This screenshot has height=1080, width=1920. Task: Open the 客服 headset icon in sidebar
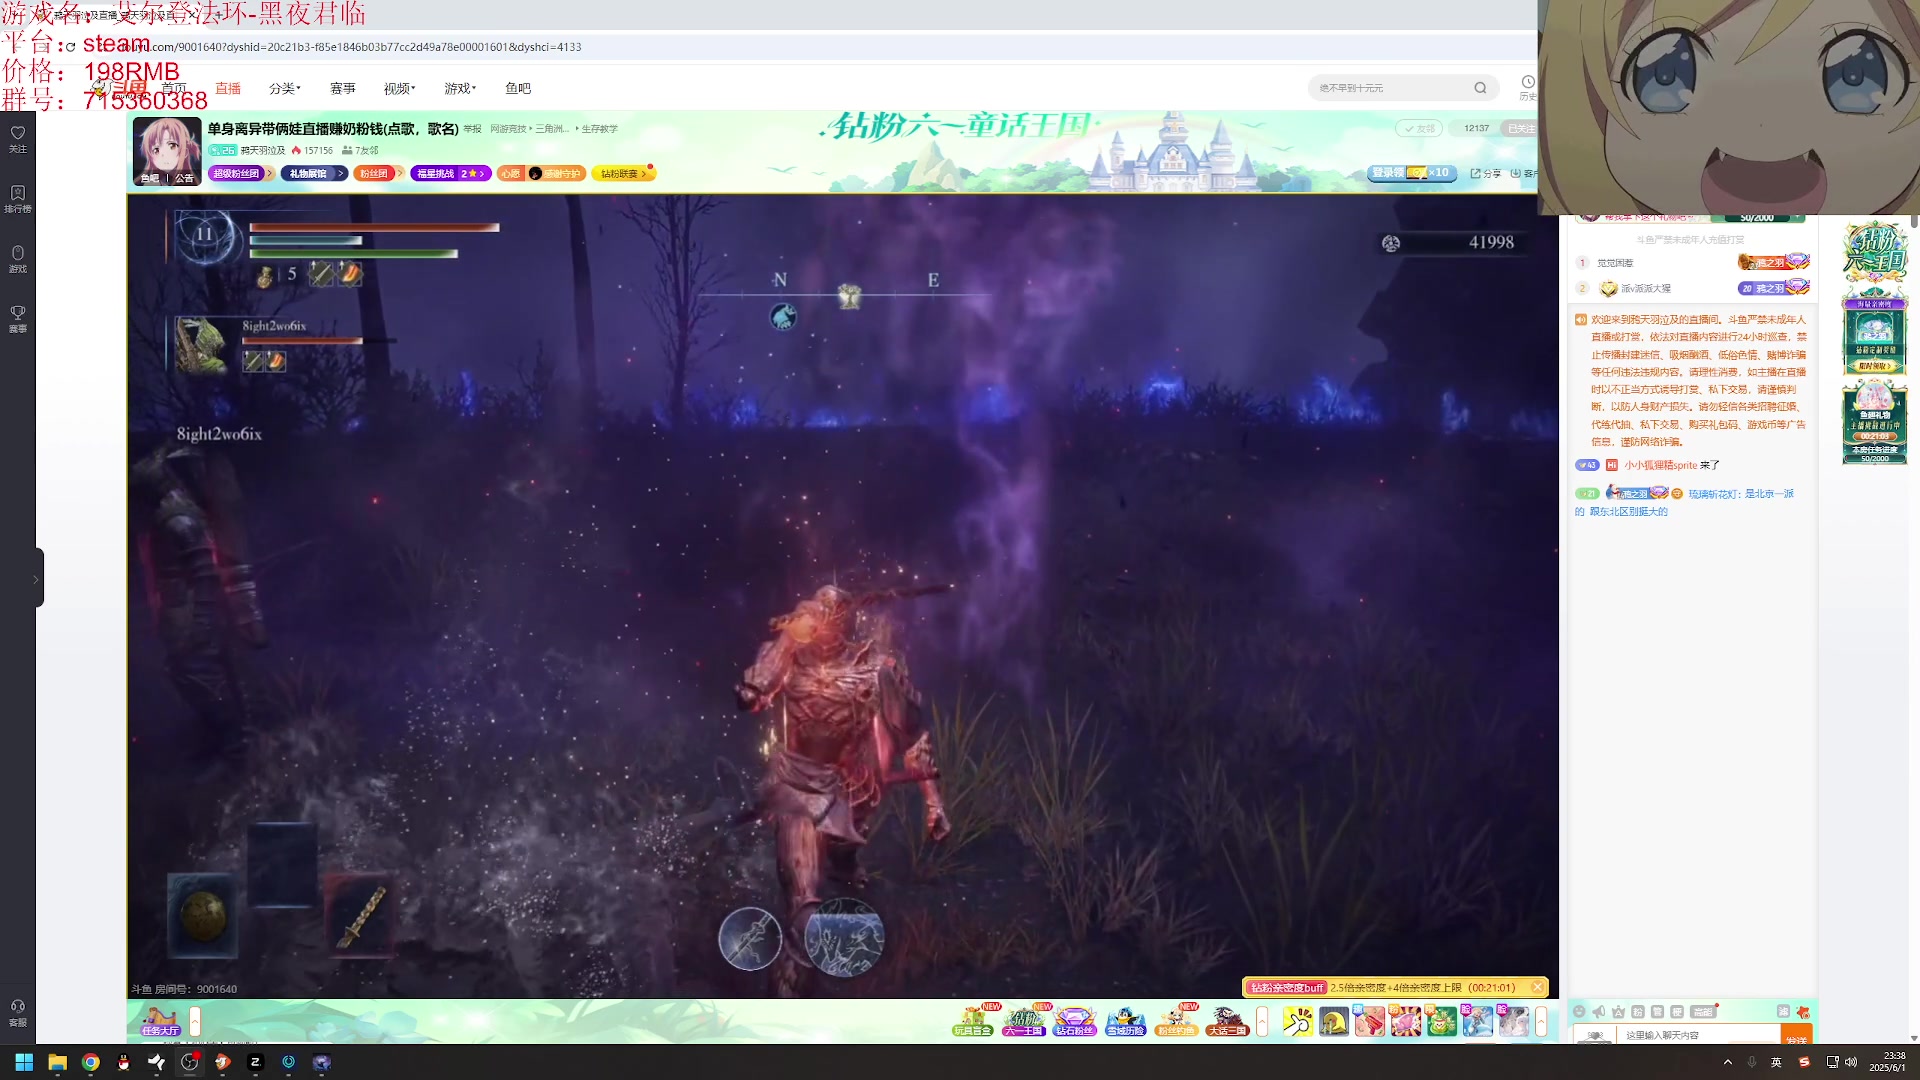18,1012
